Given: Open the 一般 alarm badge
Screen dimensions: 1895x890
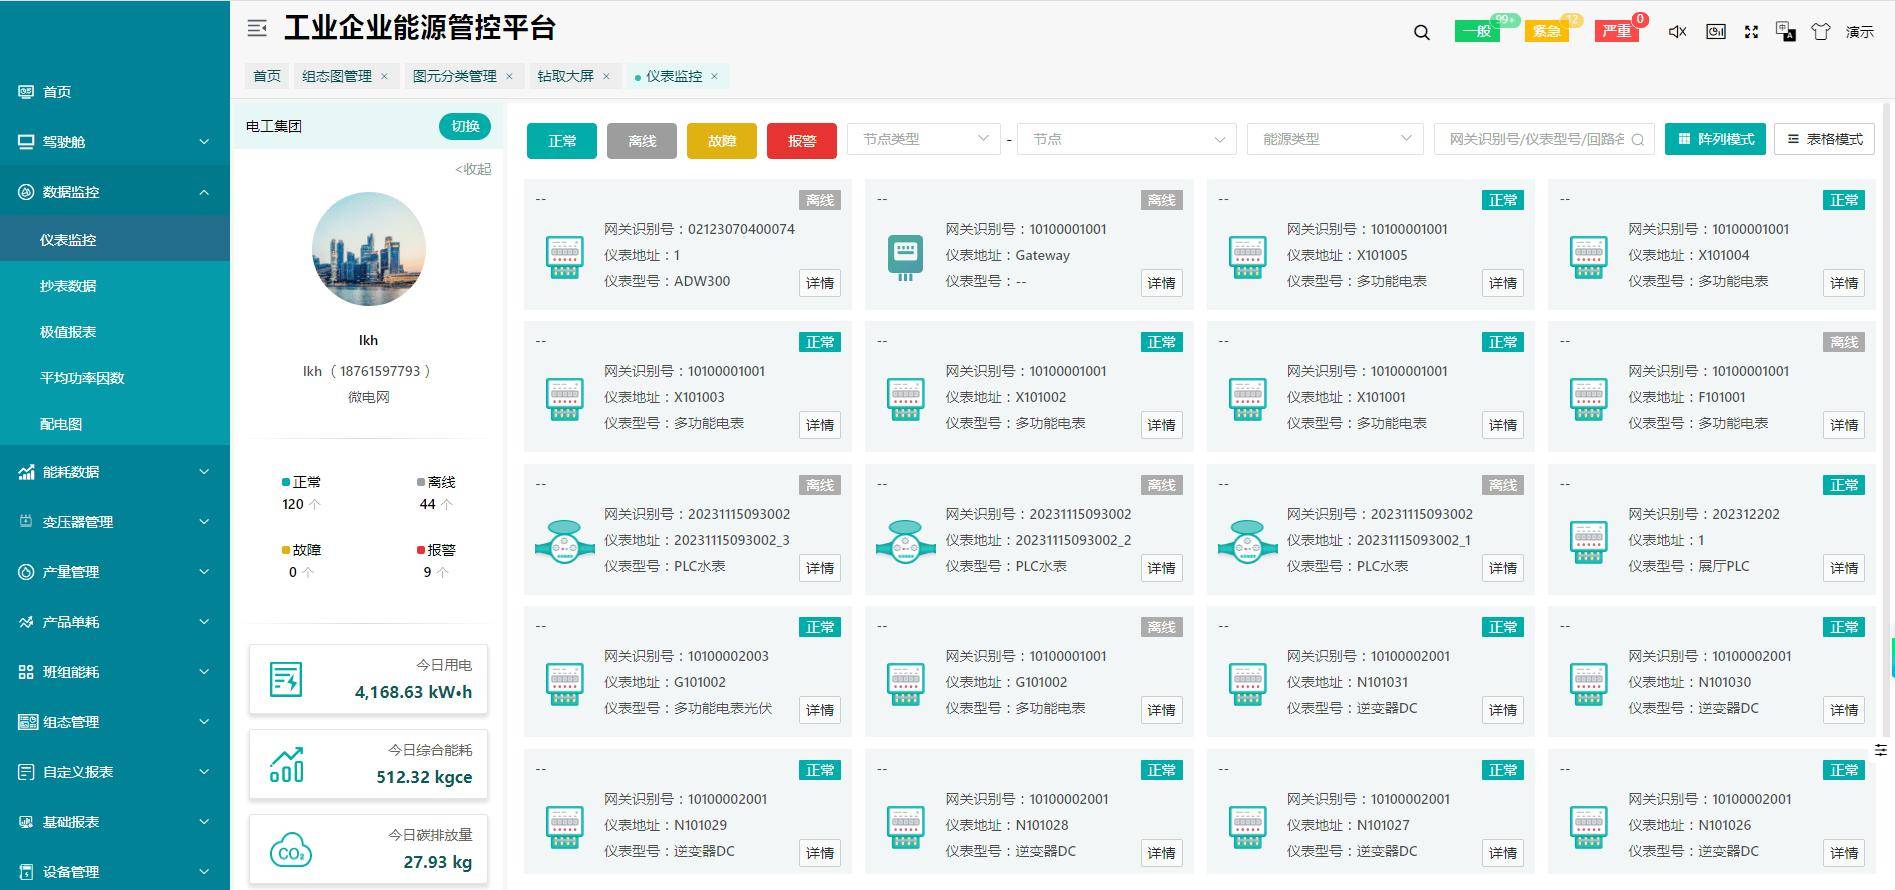Looking at the screenshot, I should (1477, 31).
